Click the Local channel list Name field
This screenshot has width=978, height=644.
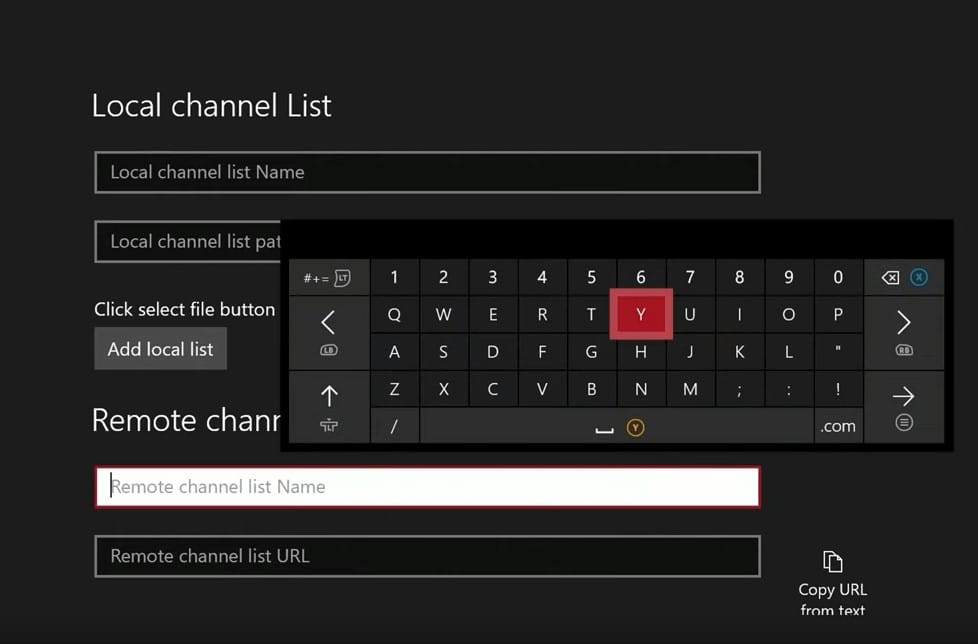427,172
